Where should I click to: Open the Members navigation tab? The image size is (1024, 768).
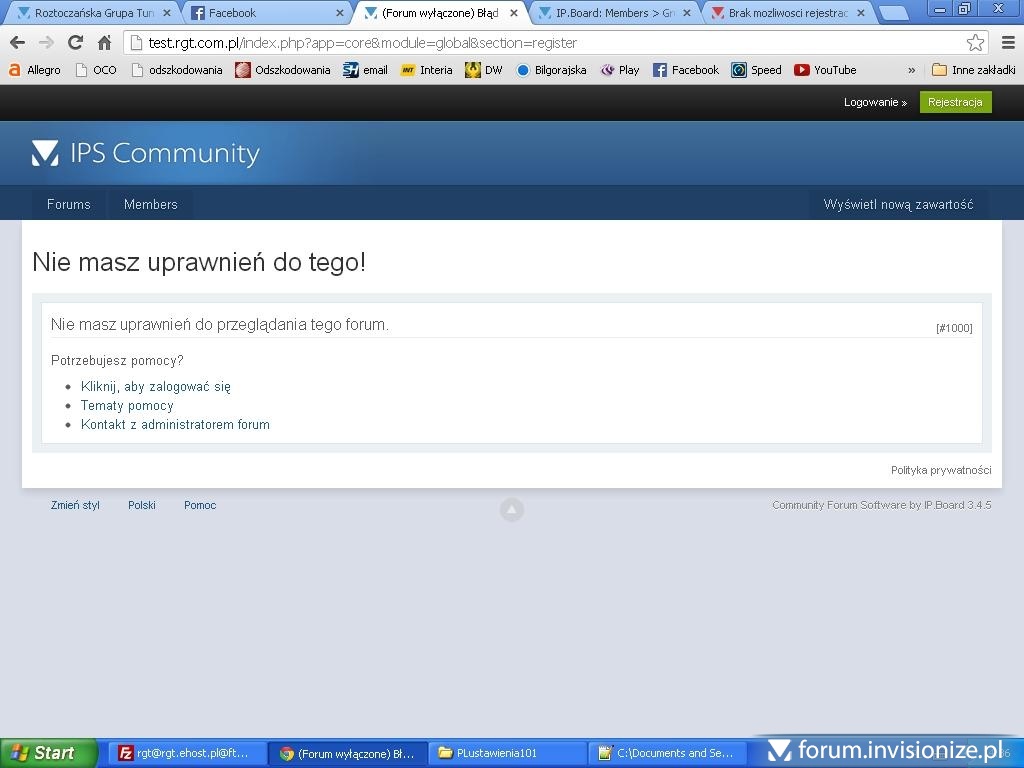click(x=150, y=204)
